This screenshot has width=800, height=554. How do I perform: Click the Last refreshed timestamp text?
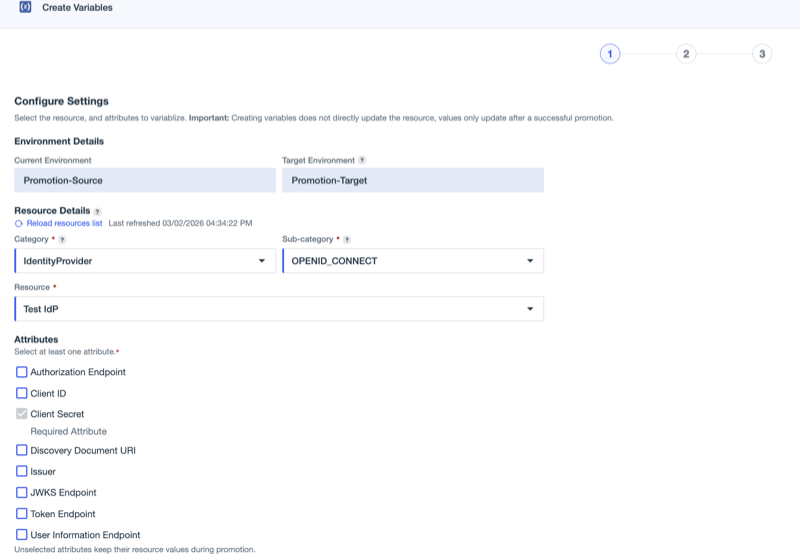(x=180, y=223)
